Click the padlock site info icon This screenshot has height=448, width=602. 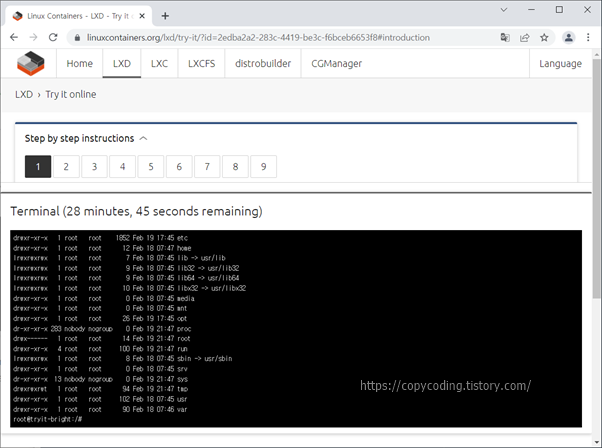coord(77,38)
